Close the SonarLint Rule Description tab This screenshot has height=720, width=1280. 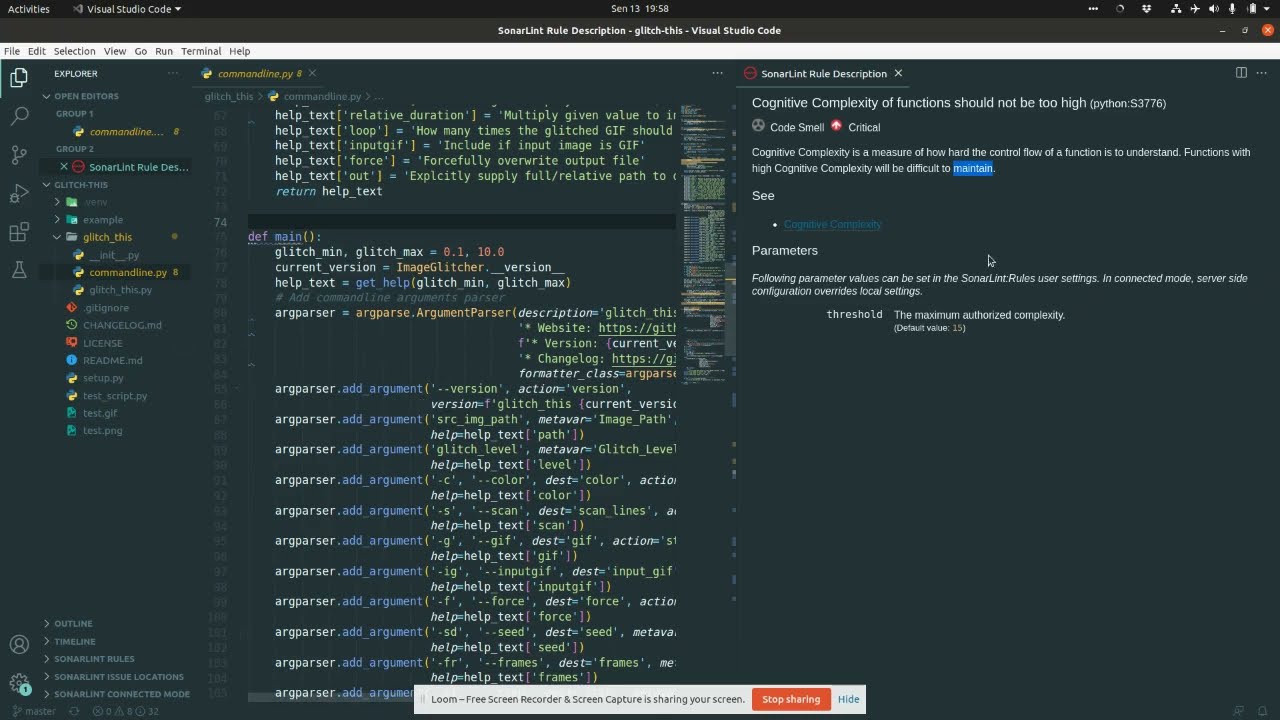click(x=898, y=73)
